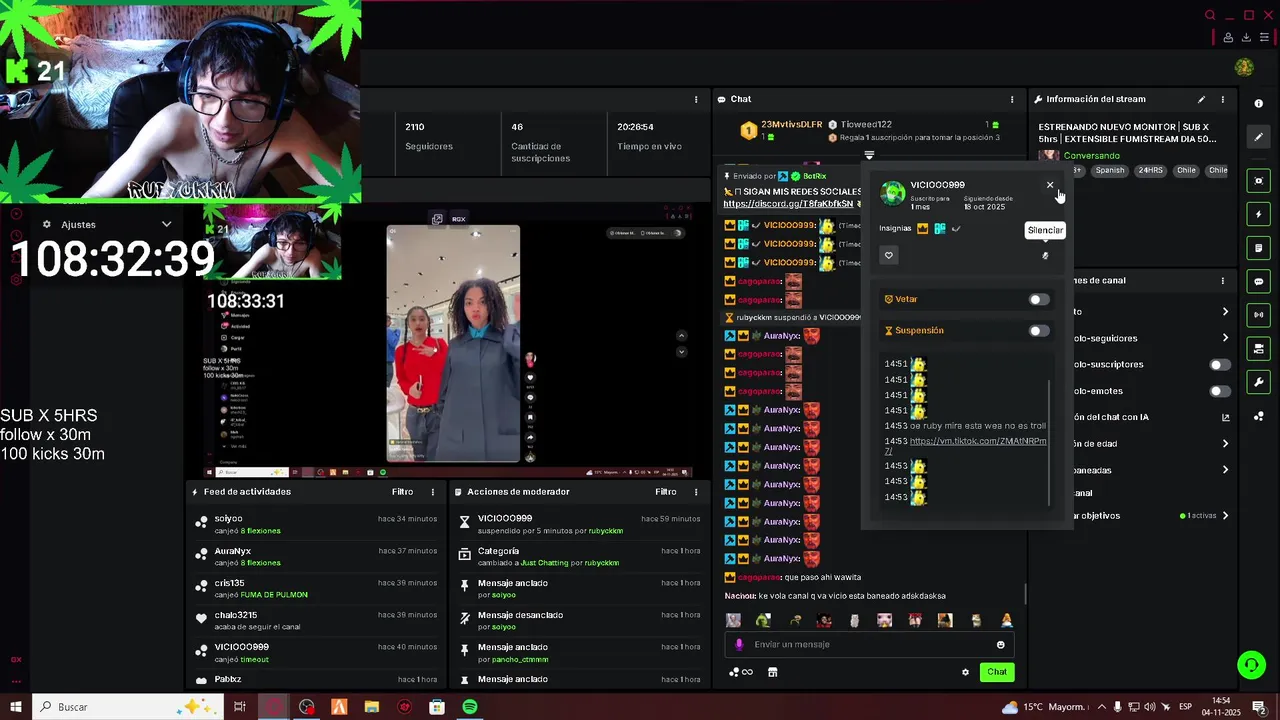Viewport: 1280px width, 720px height.
Task: Click the channel points dots sidebar icon
Action: (1259, 416)
